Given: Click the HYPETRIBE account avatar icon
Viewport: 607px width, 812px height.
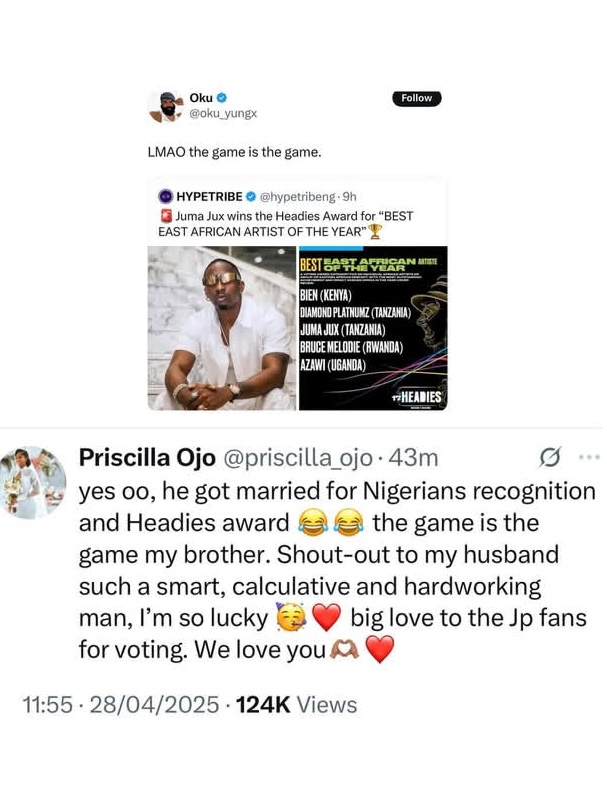Looking at the screenshot, I should click(x=166, y=196).
